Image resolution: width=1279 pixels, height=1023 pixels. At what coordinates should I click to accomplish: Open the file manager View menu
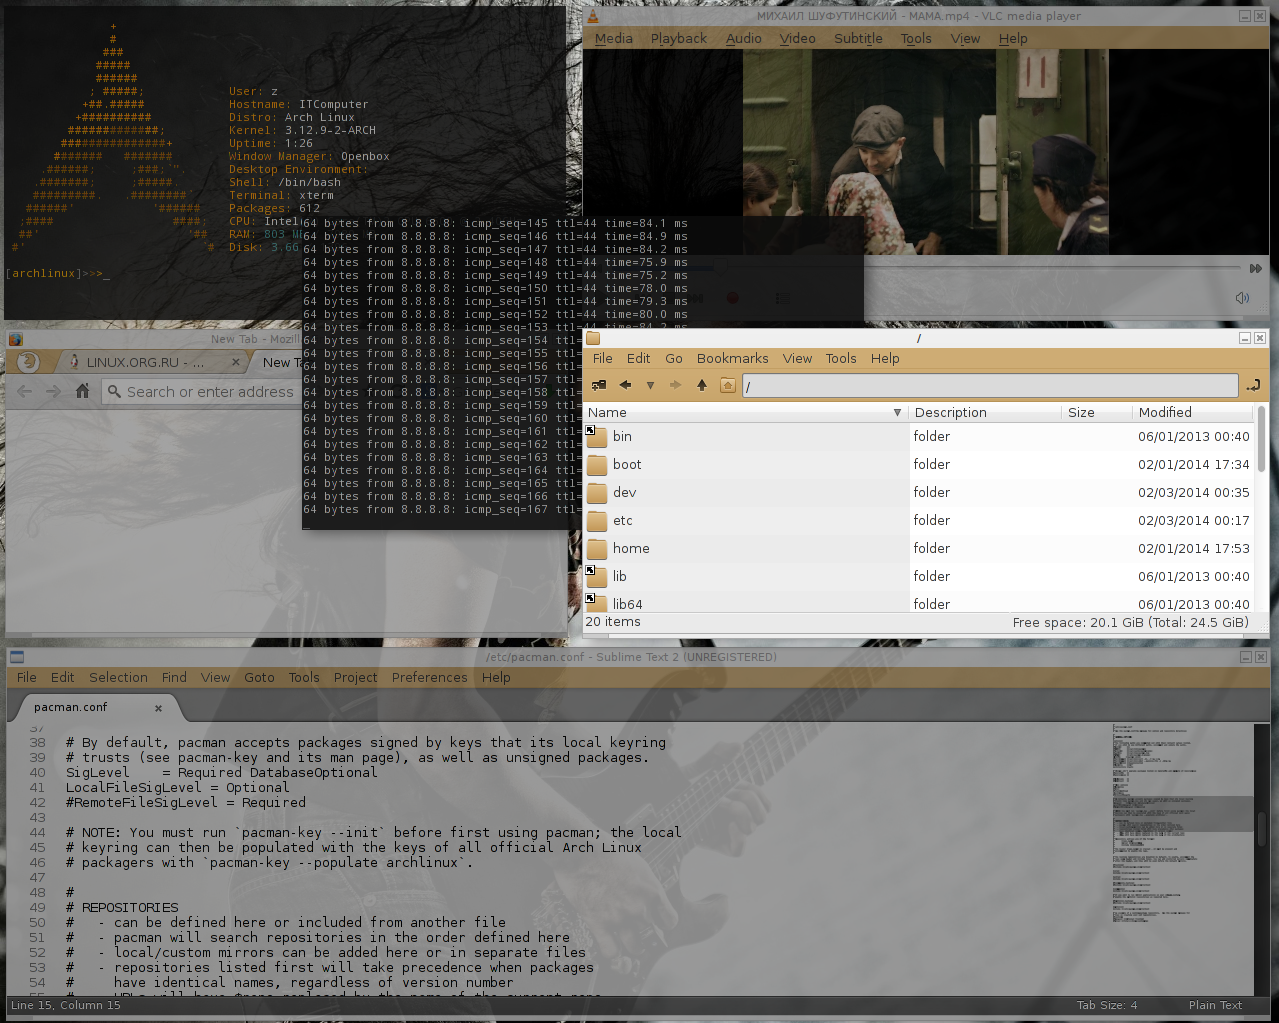797,358
